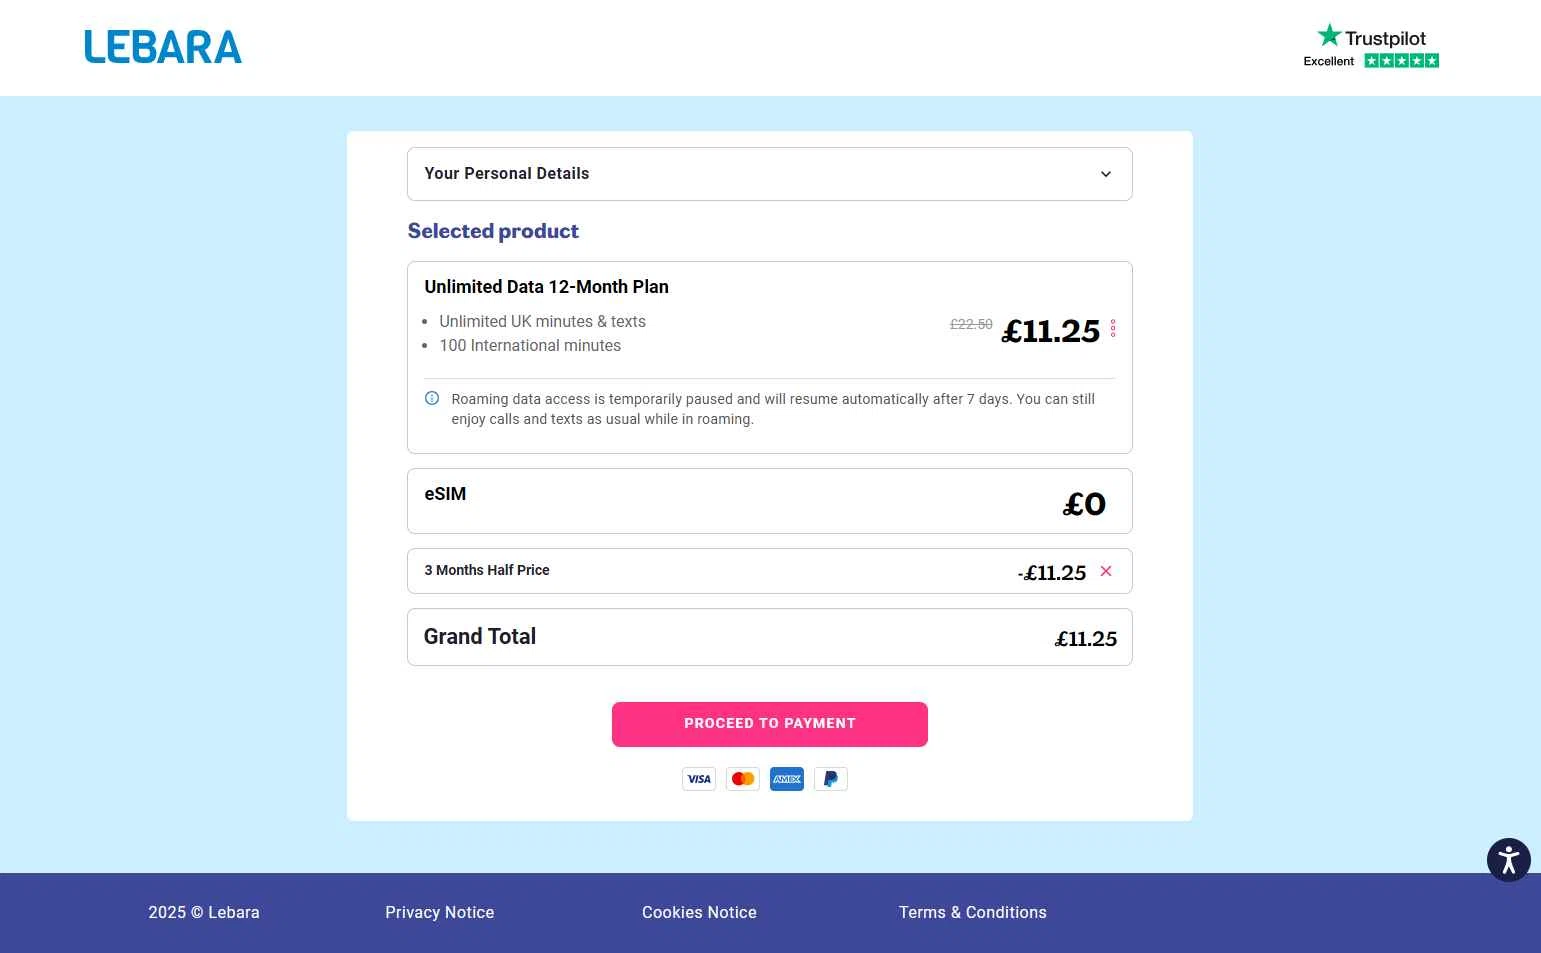This screenshot has height=953, width=1541.
Task: Open the three-dot menu beside £11.25 price
Action: [1113, 329]
